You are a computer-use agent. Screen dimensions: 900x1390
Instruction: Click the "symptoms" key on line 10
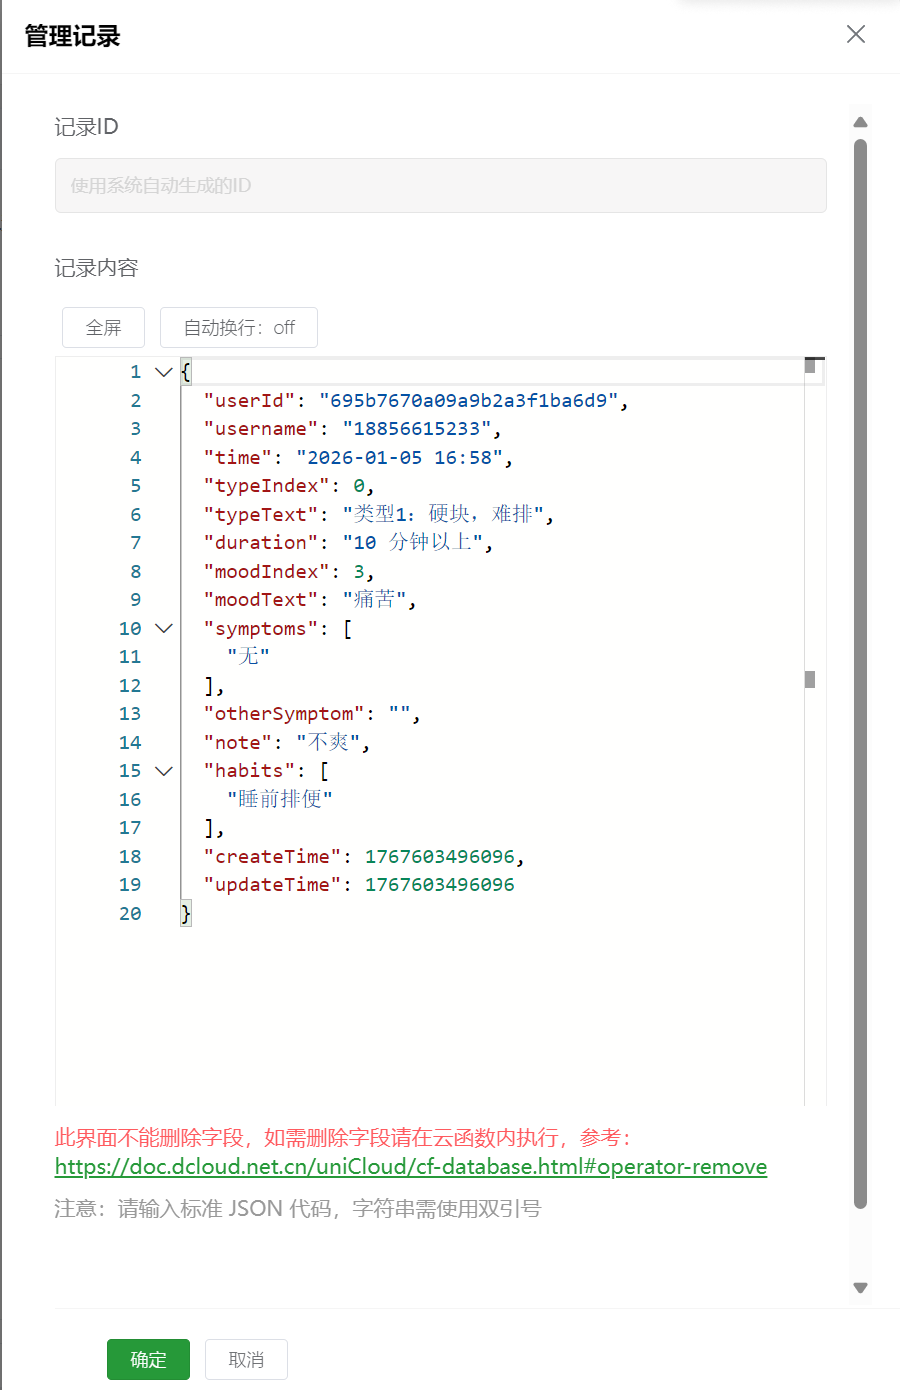click(x=261, y=628)
